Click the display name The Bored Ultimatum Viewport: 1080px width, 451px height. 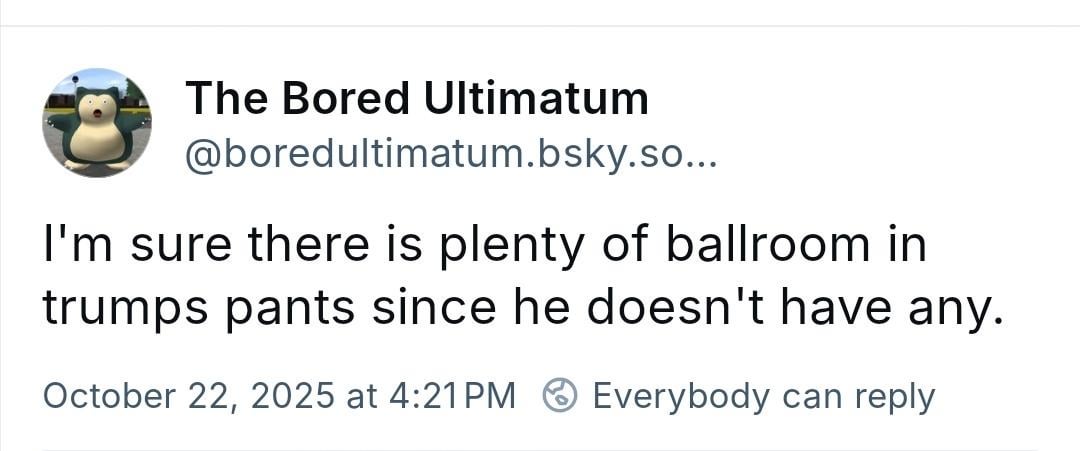point(417,98)
